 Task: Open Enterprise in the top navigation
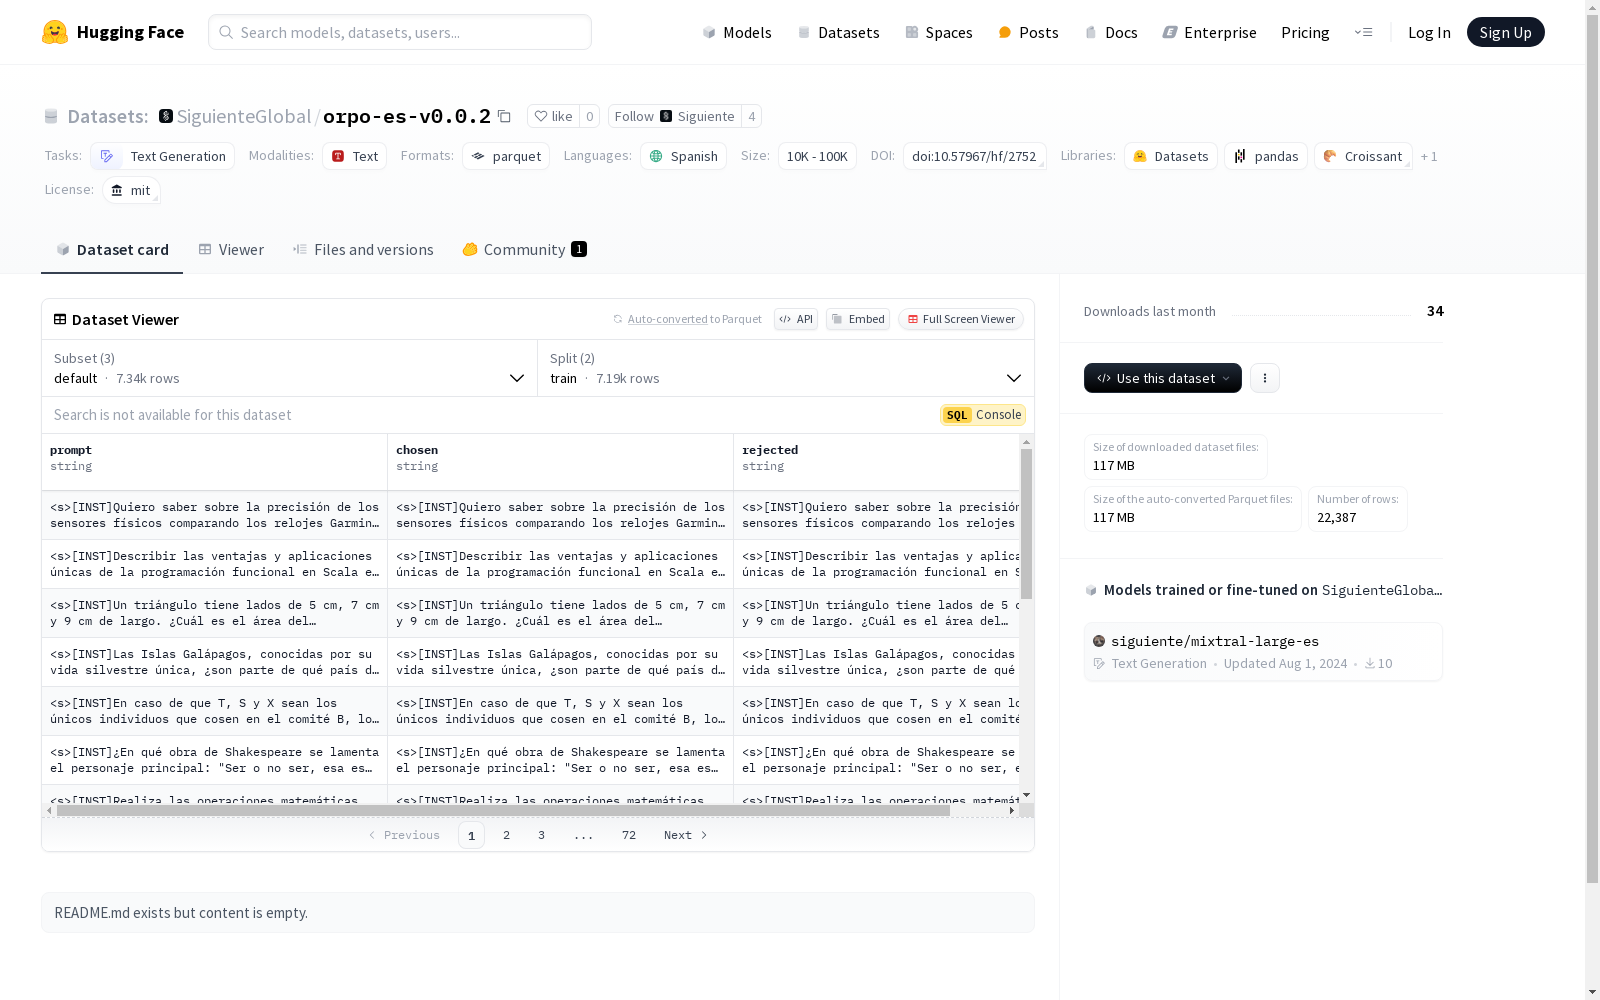coord(1209,32)
